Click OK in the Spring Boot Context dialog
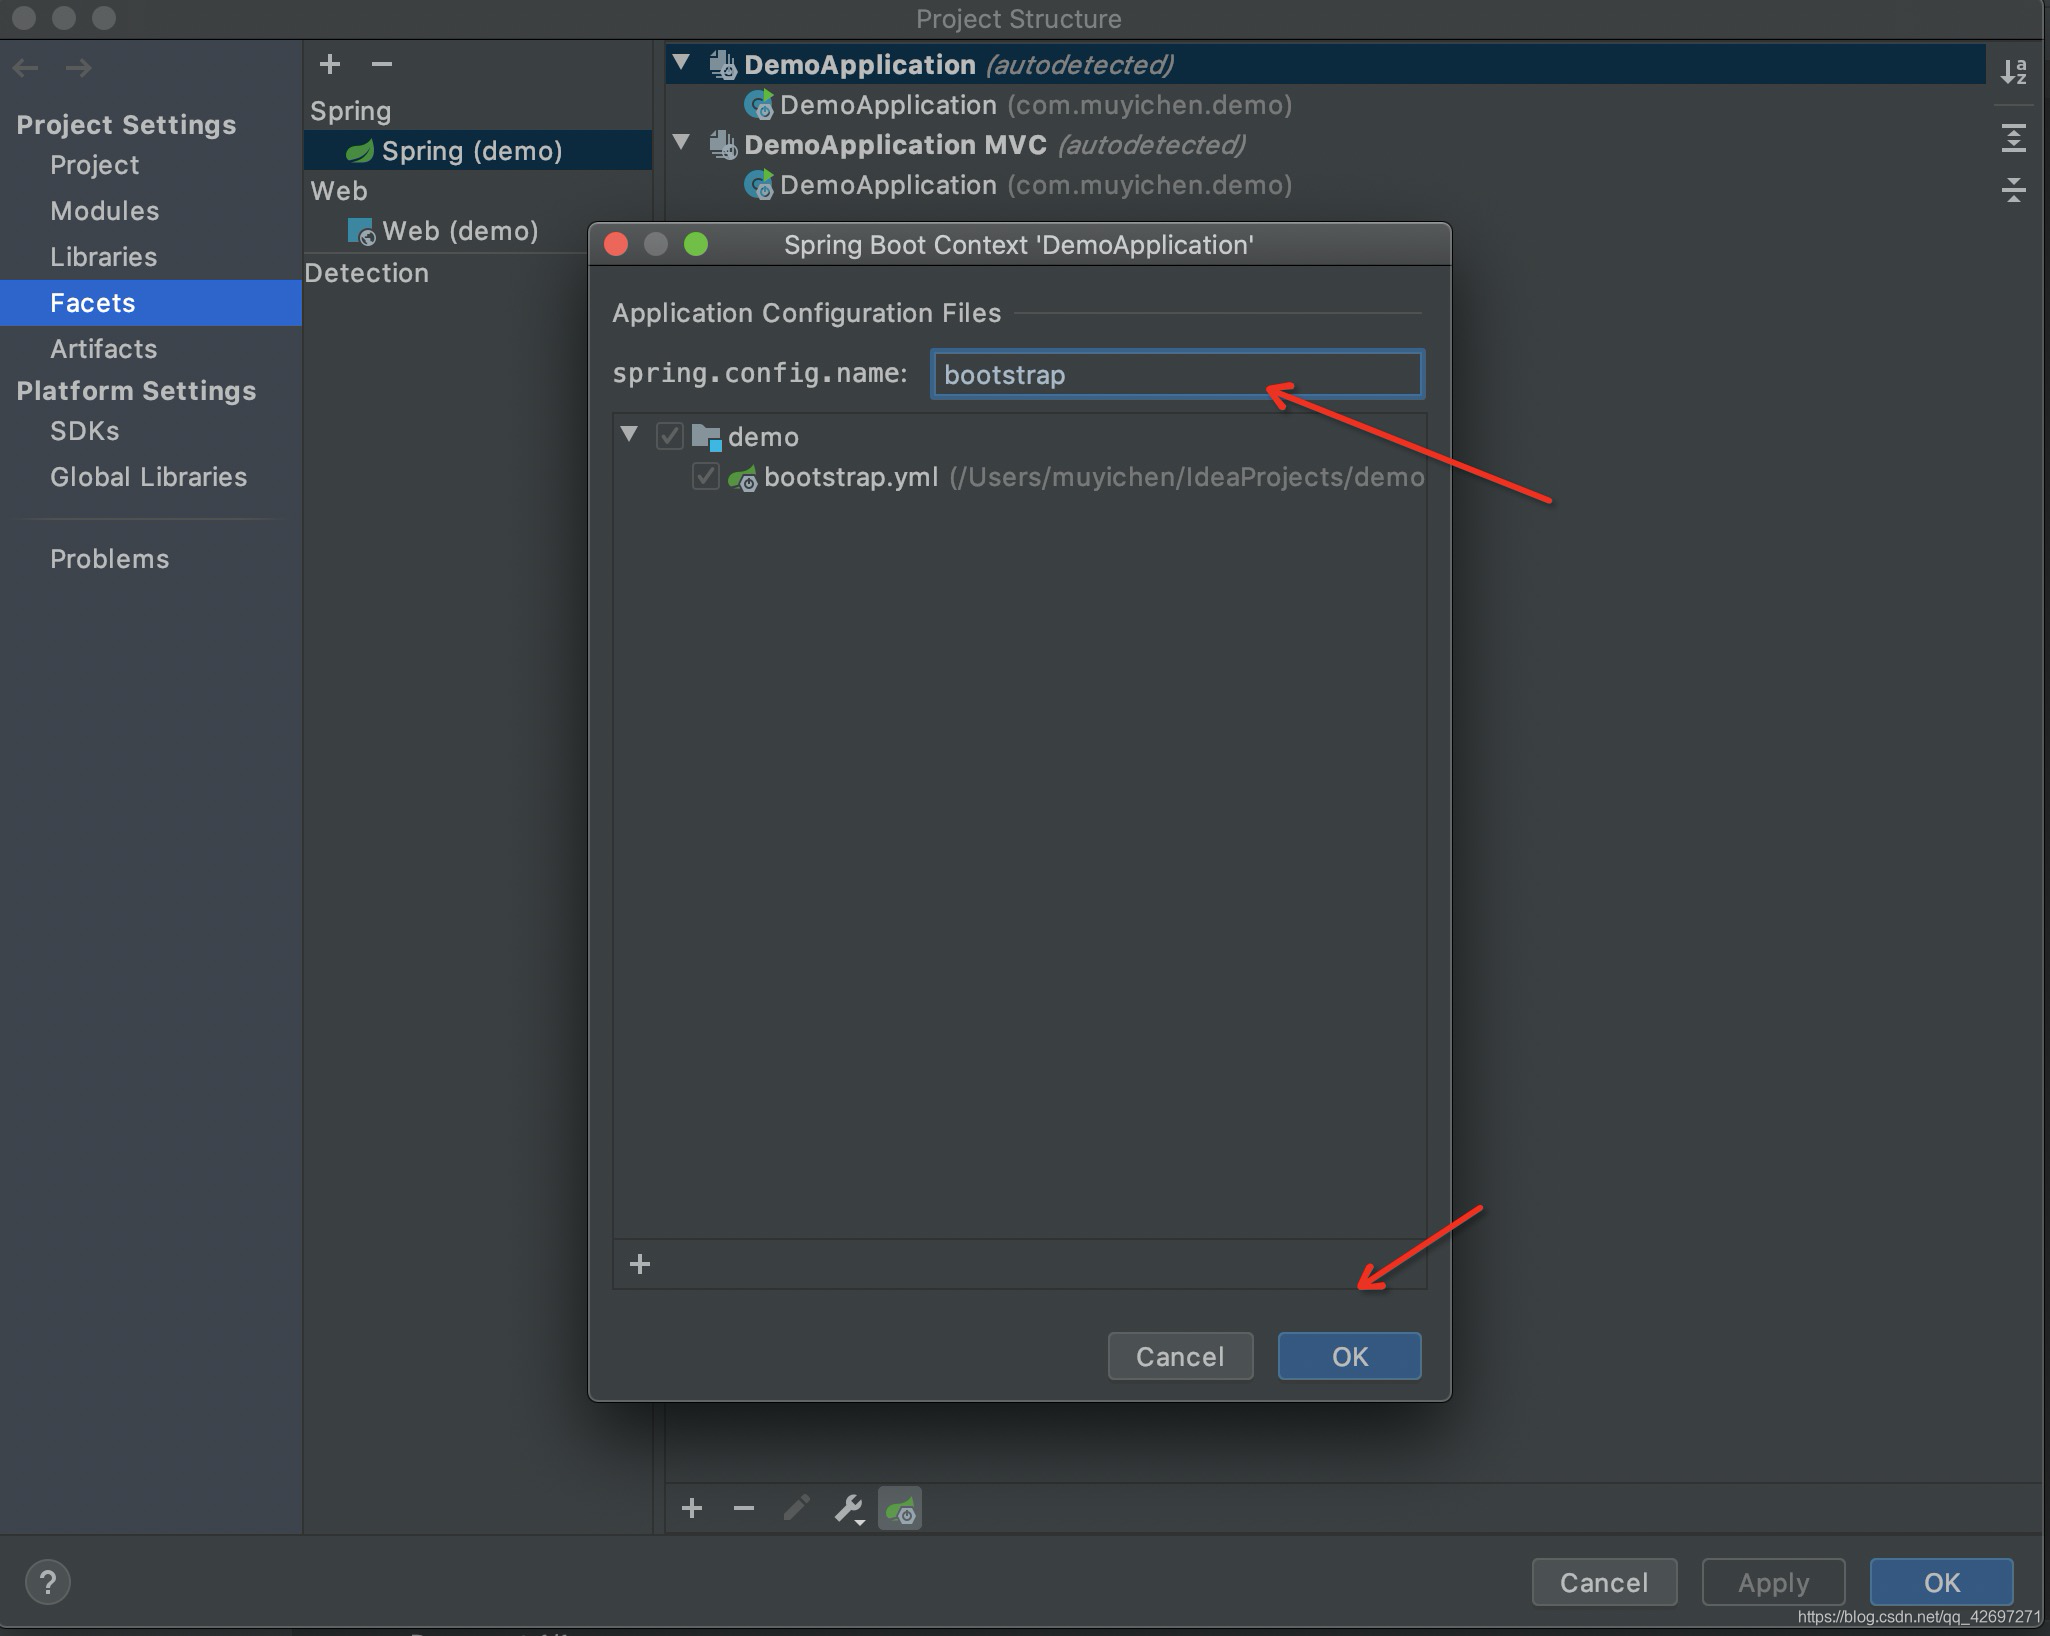2050x1636 pixels. [1349, 1356]
